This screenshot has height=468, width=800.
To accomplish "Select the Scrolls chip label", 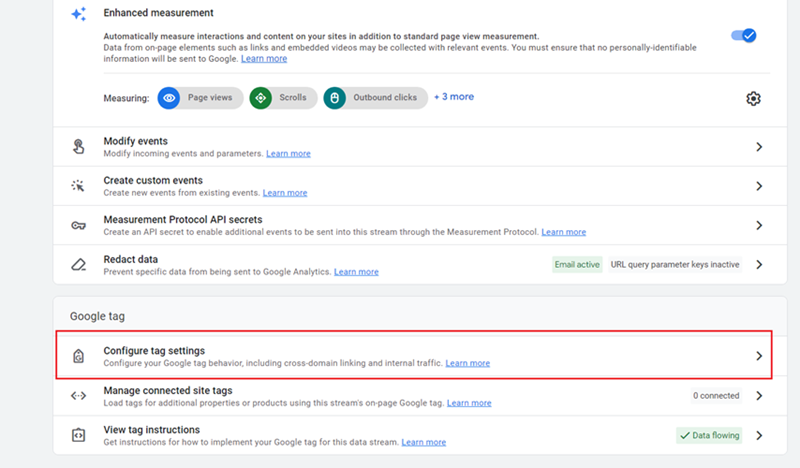I will [293, 97].
